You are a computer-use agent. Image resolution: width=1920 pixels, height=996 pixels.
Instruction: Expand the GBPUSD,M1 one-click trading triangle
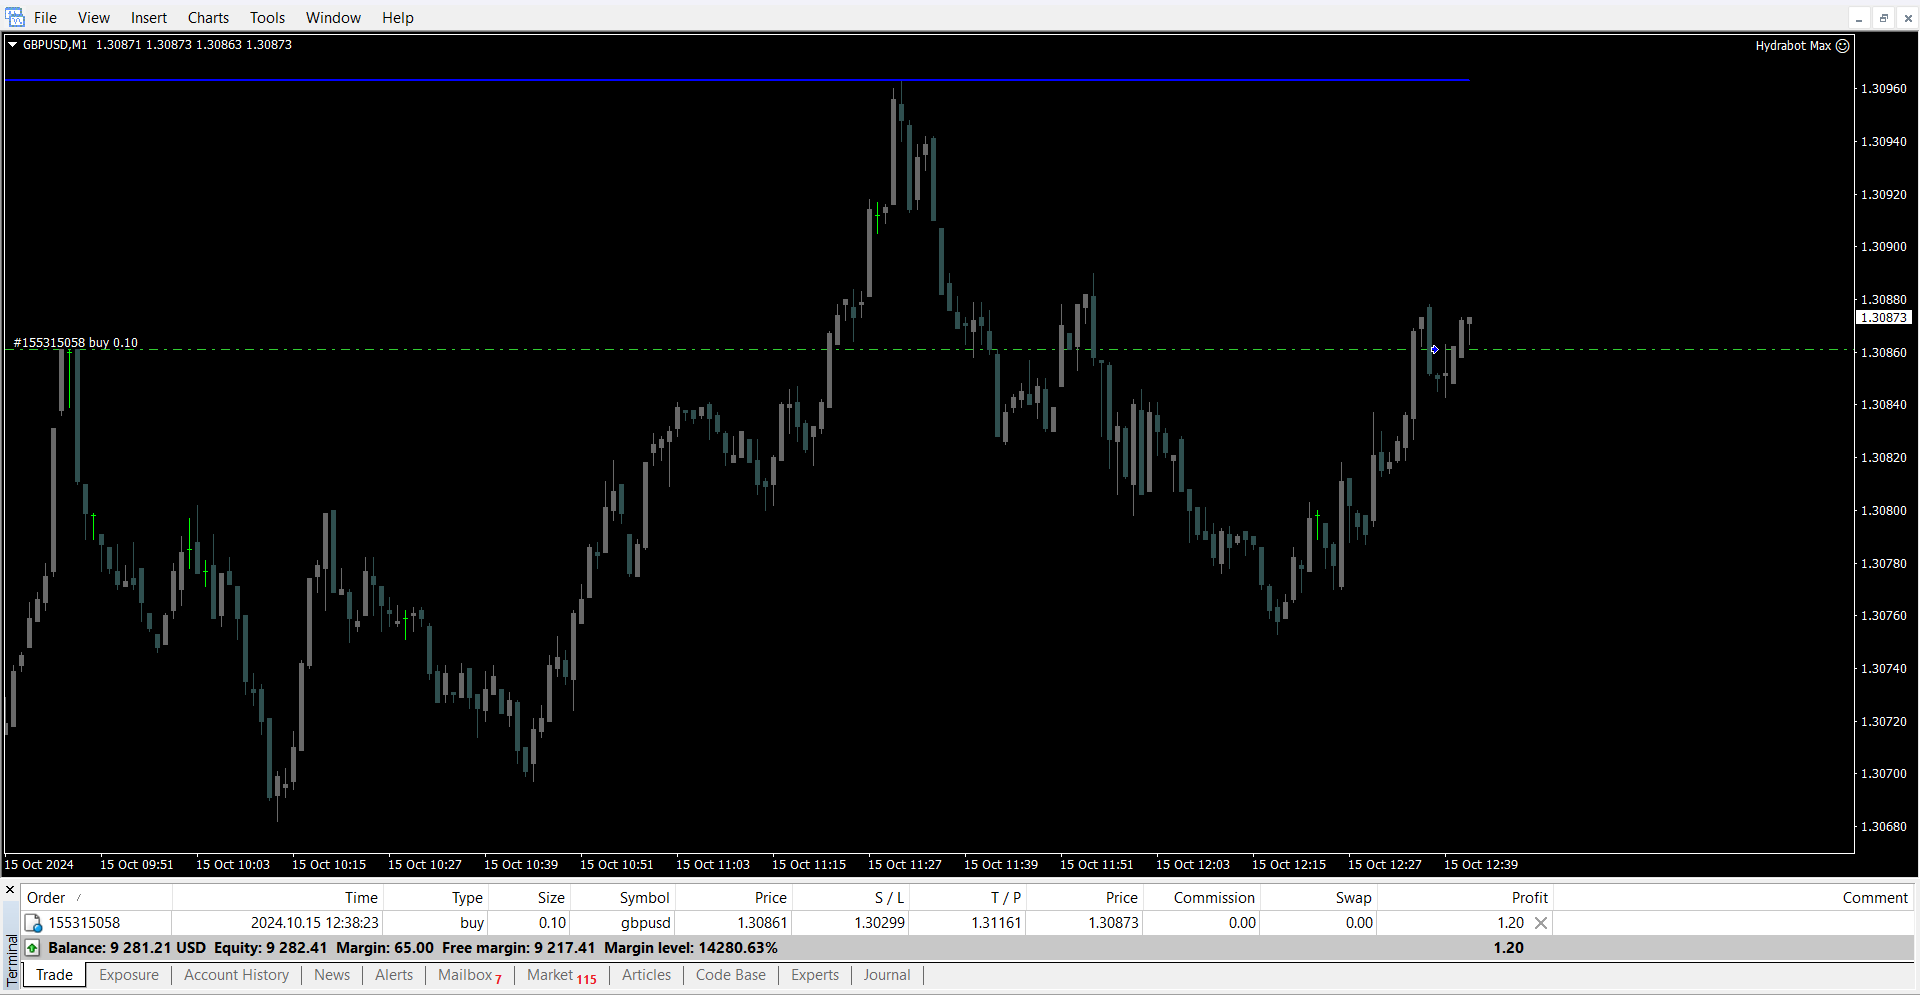(x=13, y=45)
